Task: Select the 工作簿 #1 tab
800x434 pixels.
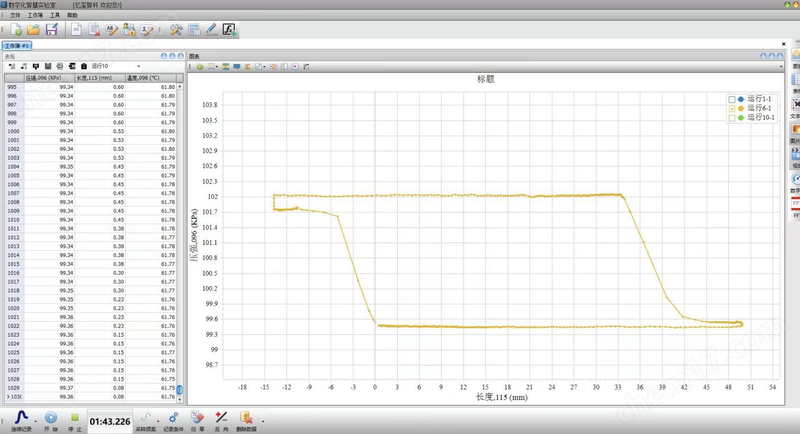Action: point(17,46)
